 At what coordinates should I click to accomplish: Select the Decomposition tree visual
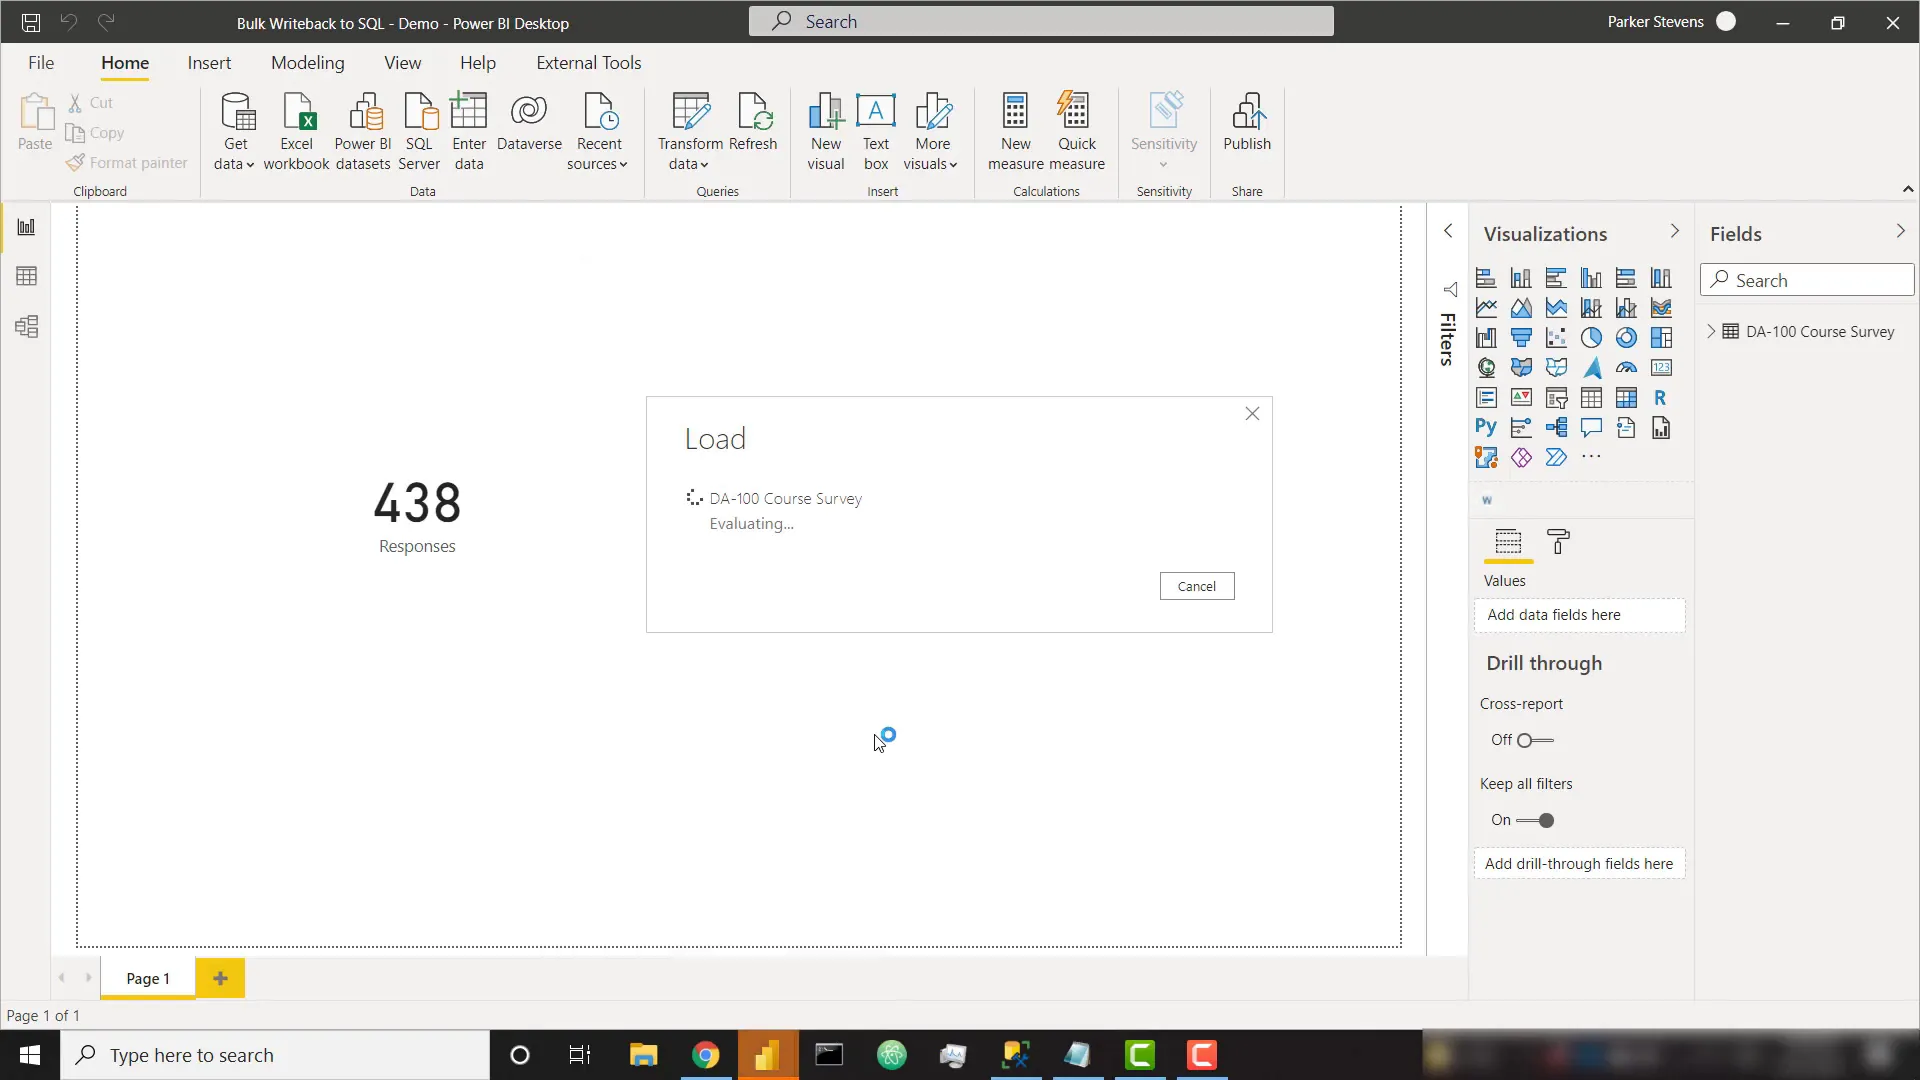[x=1556, y=428]
